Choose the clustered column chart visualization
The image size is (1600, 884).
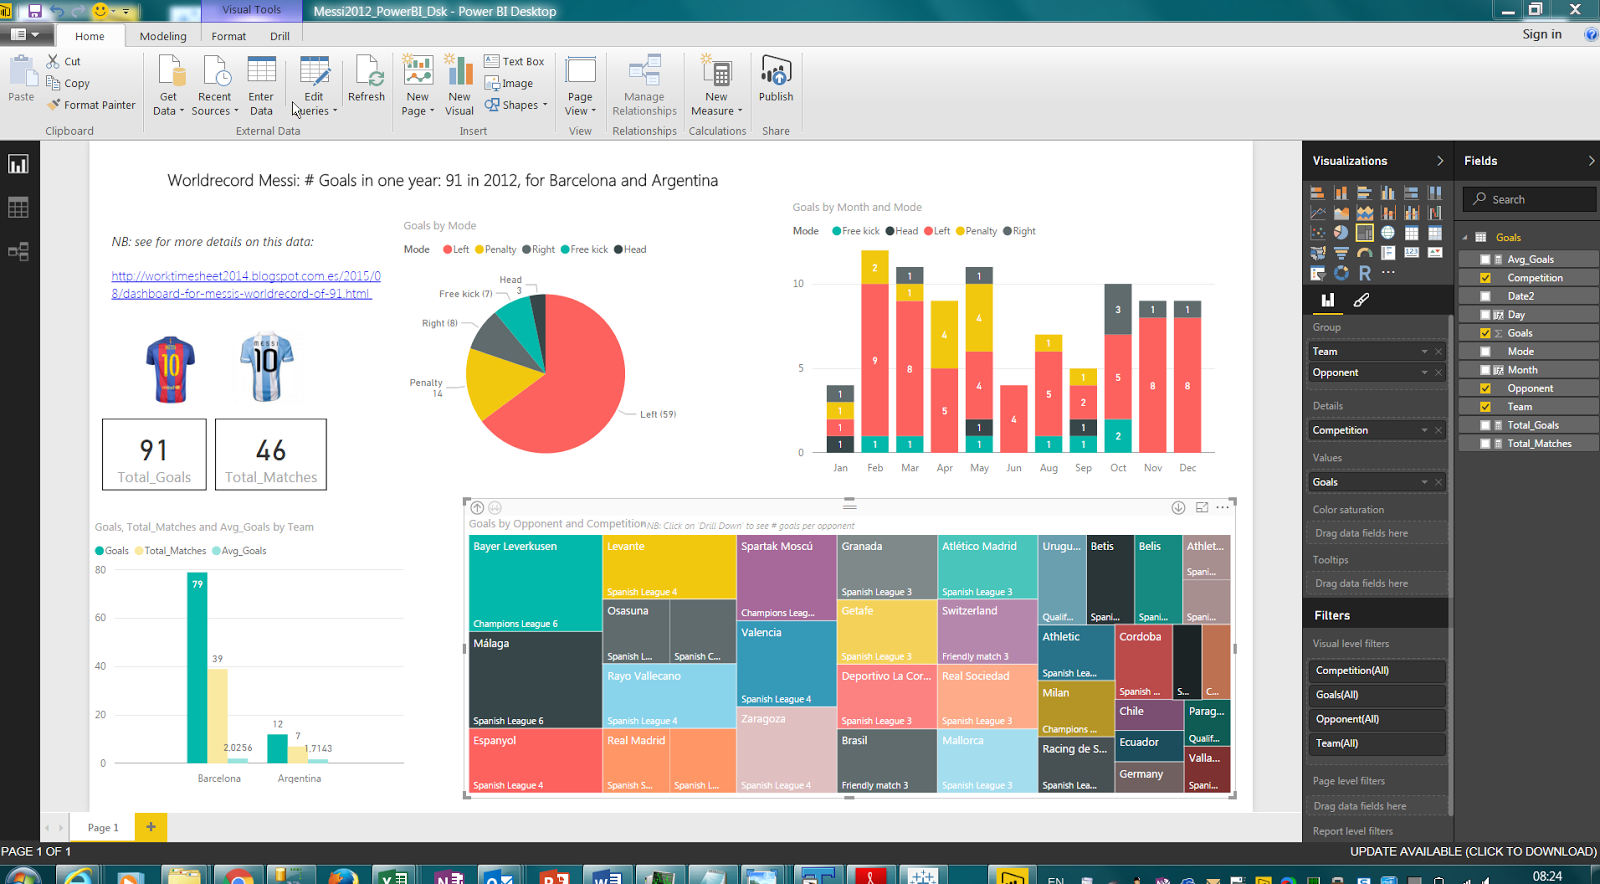(x=1388, y=192)
